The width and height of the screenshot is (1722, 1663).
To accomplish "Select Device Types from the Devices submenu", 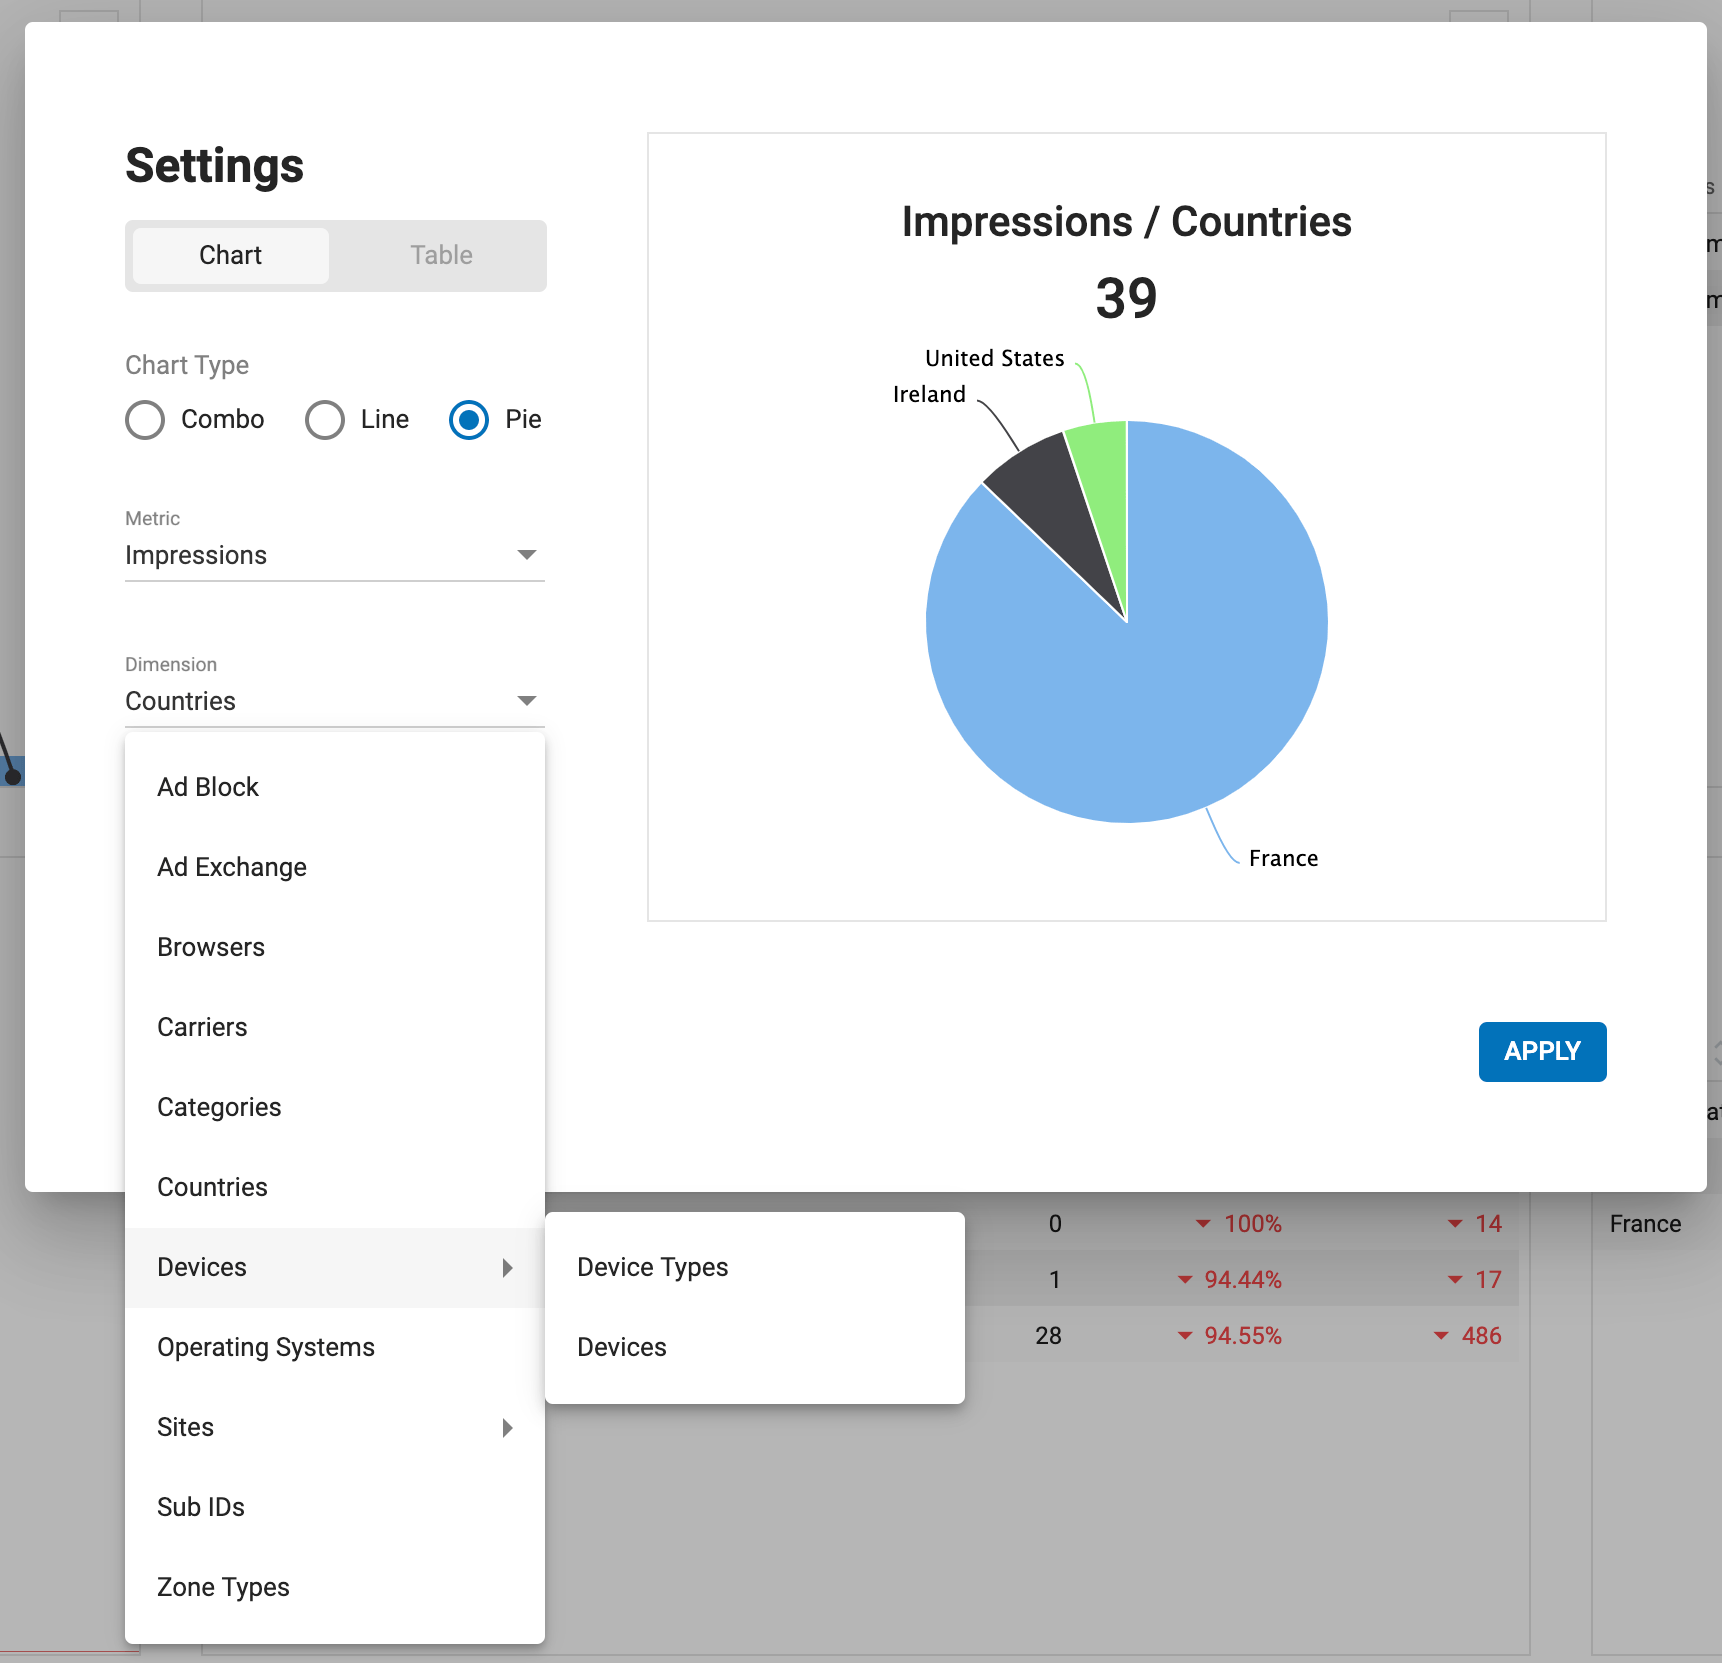I will [x=652, y=1267].
